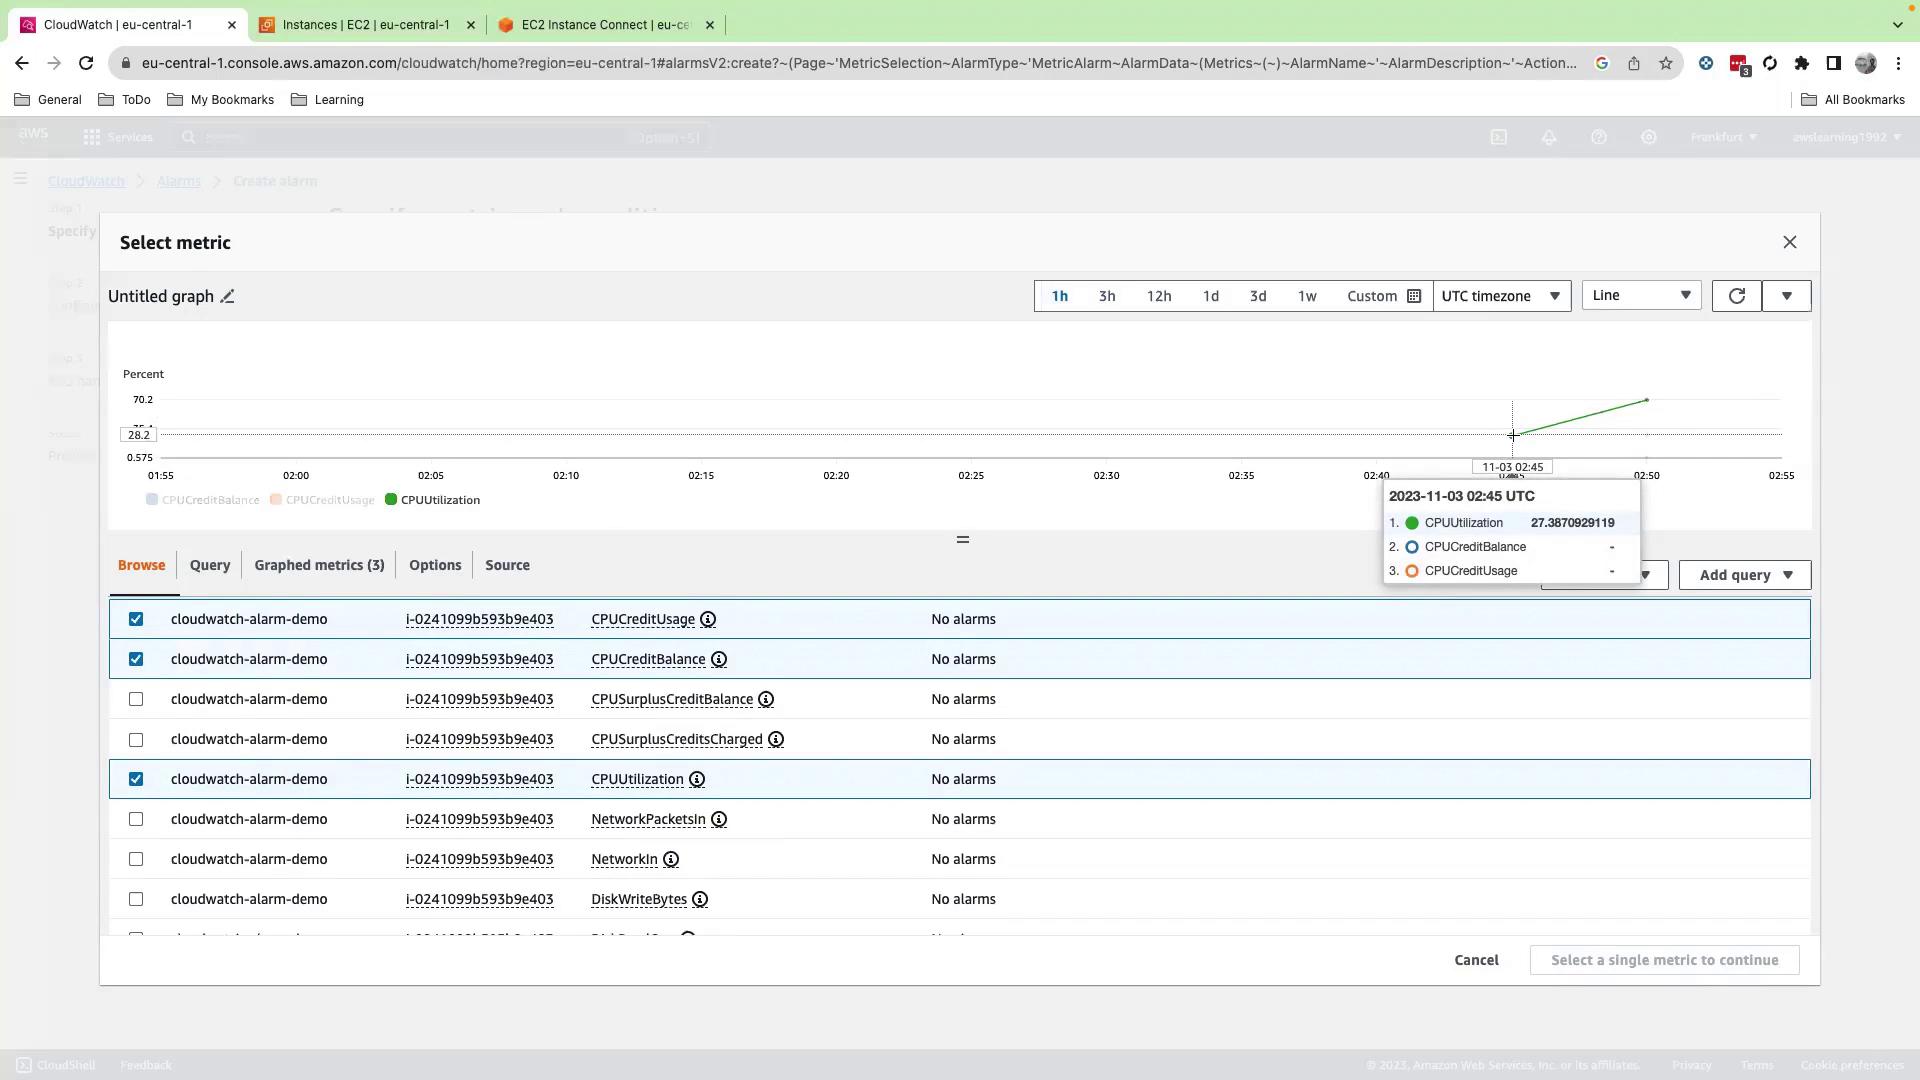
Task: Open the Add query dropdown
Action: (x=1744, y=576)
